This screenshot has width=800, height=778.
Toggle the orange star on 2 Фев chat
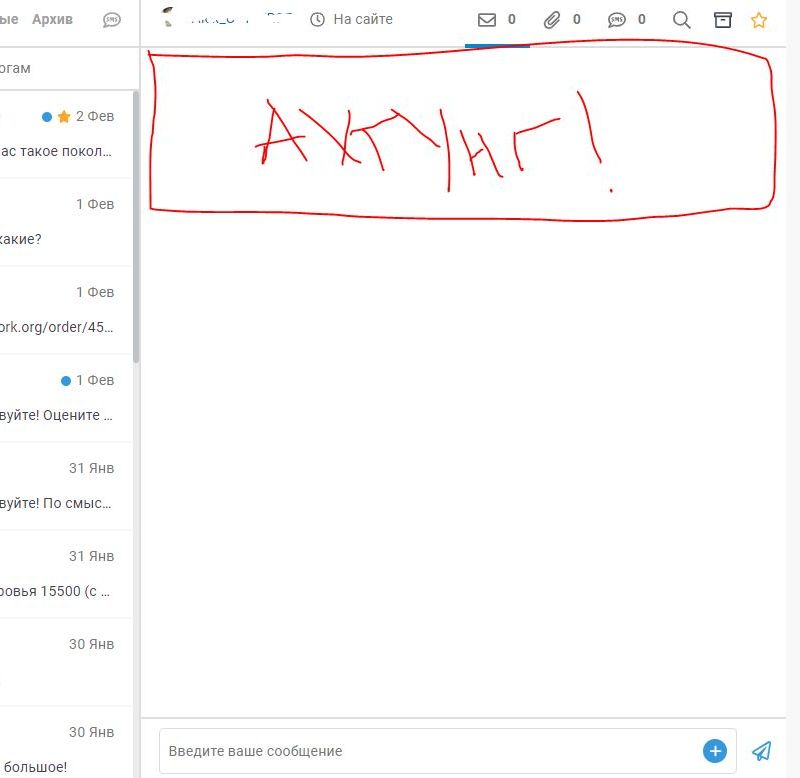(64, 117)
